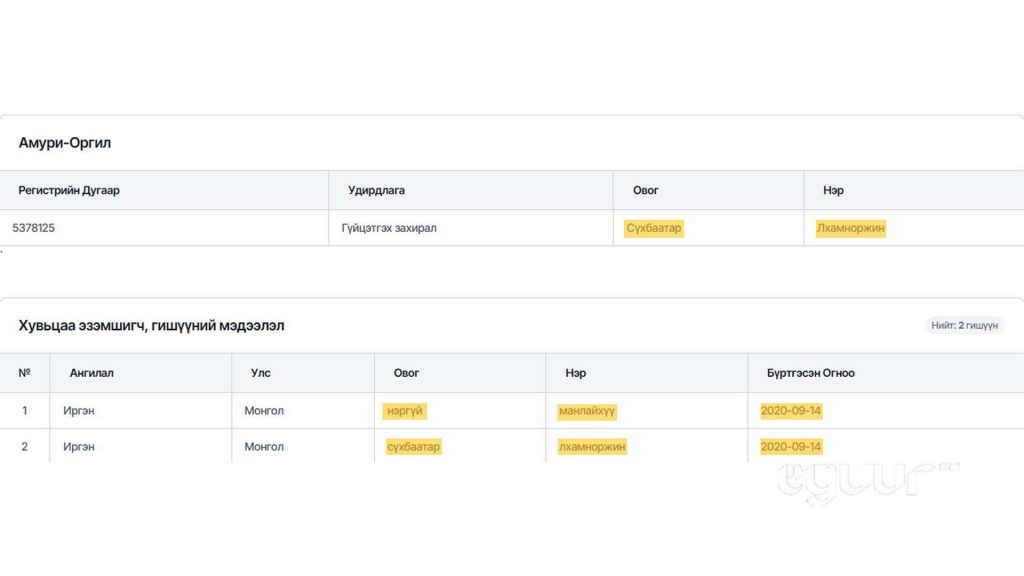Click the Регистрийн Дугаар column header
This screenshot has height=576, width=1024.
69,190
